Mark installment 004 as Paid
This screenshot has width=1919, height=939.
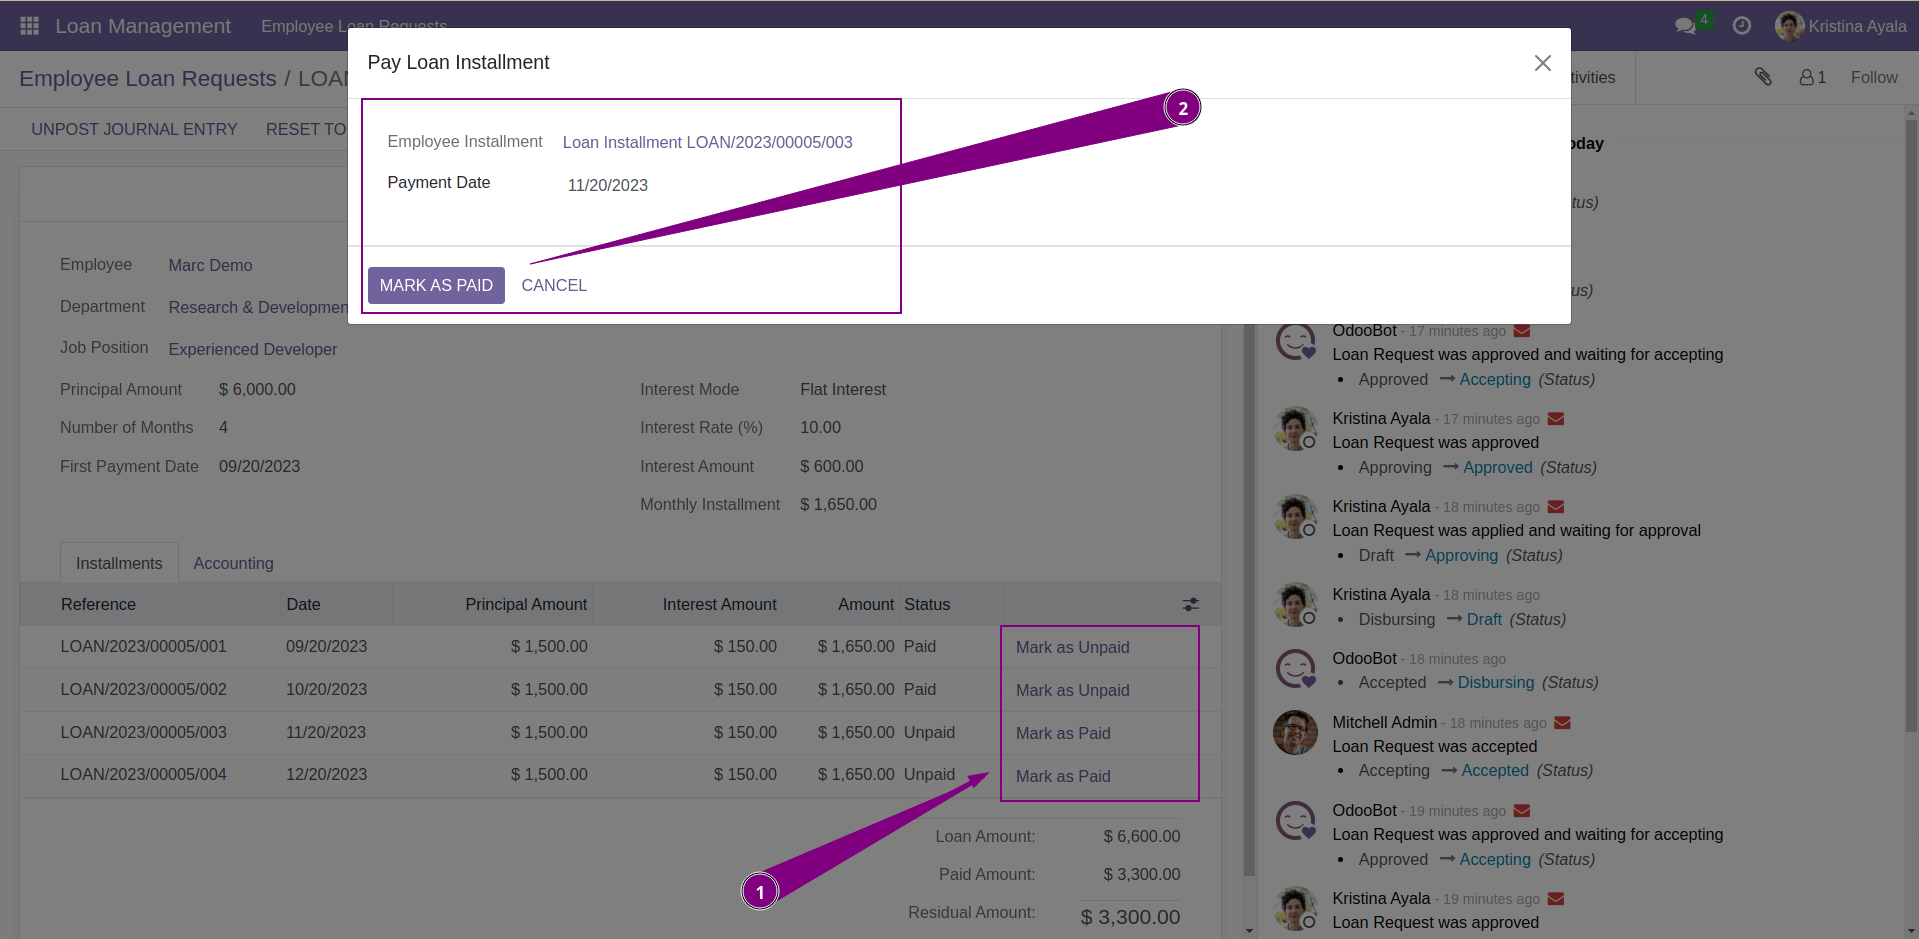pos(1063,776)
